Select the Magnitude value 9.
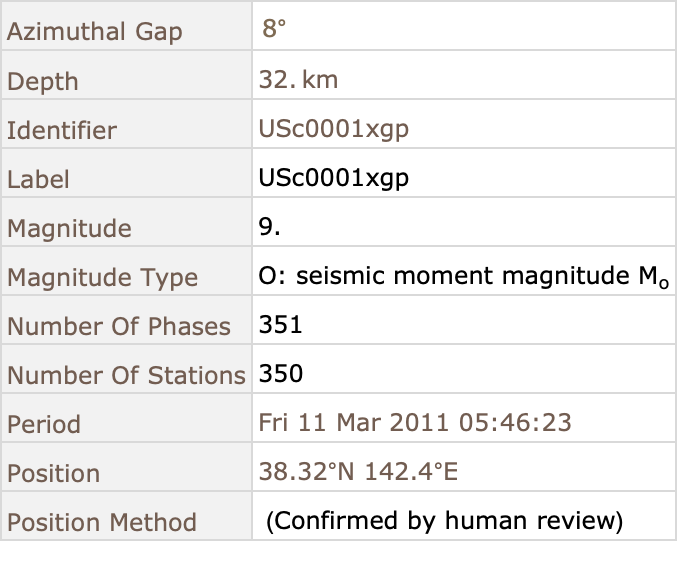This screenshot has width=679, height=571. 269,226
